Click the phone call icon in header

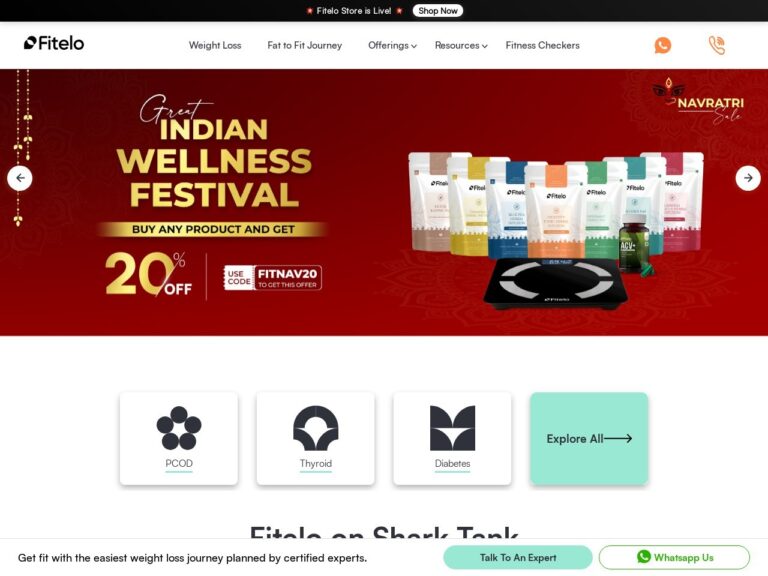pos(717,45)
